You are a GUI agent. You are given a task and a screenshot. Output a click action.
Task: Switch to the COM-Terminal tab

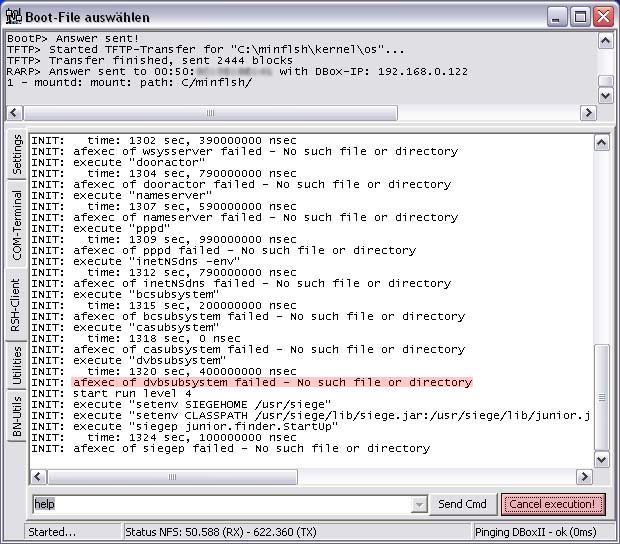tap(17, 224)
